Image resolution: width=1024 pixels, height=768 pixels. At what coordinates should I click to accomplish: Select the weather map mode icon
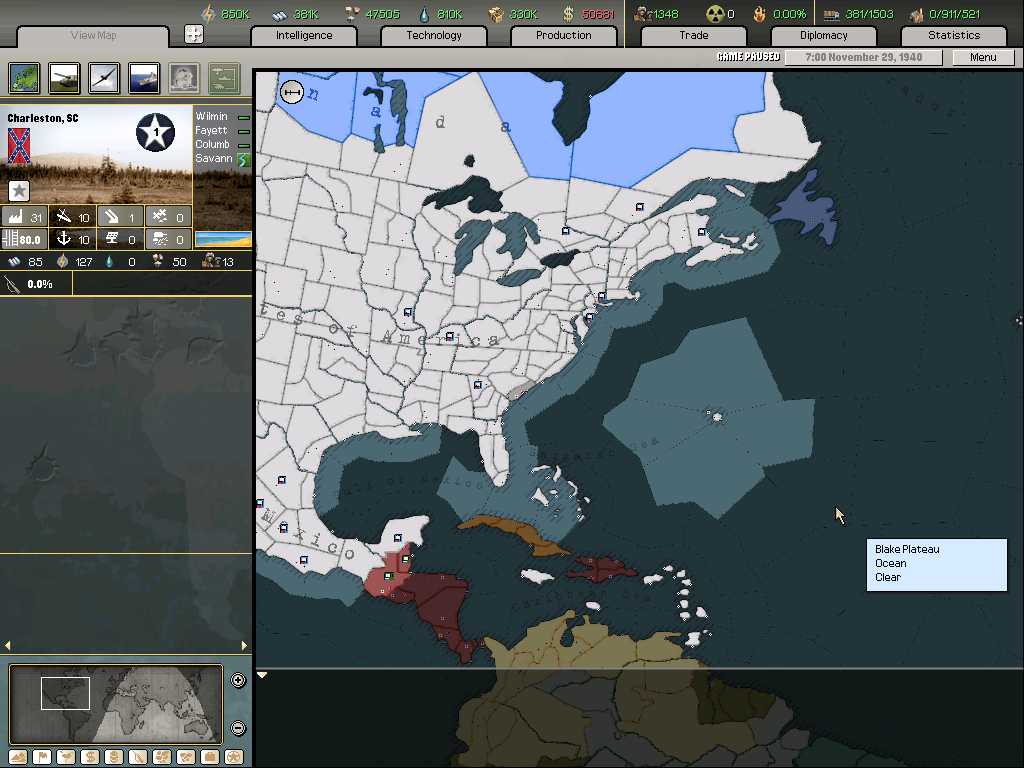click(66, 757)
